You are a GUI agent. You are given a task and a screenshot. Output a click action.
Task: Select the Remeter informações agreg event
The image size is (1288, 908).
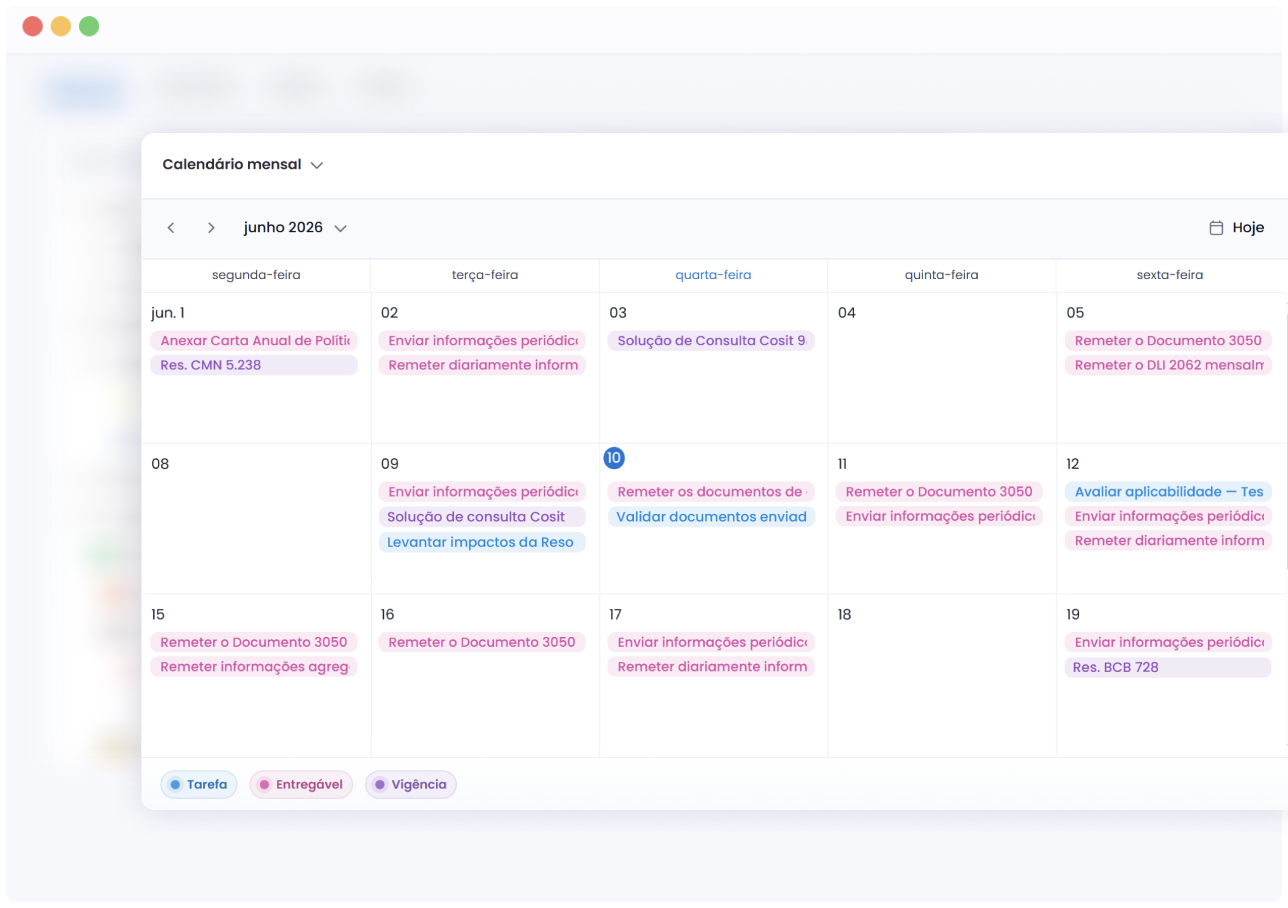click(254, 667)
